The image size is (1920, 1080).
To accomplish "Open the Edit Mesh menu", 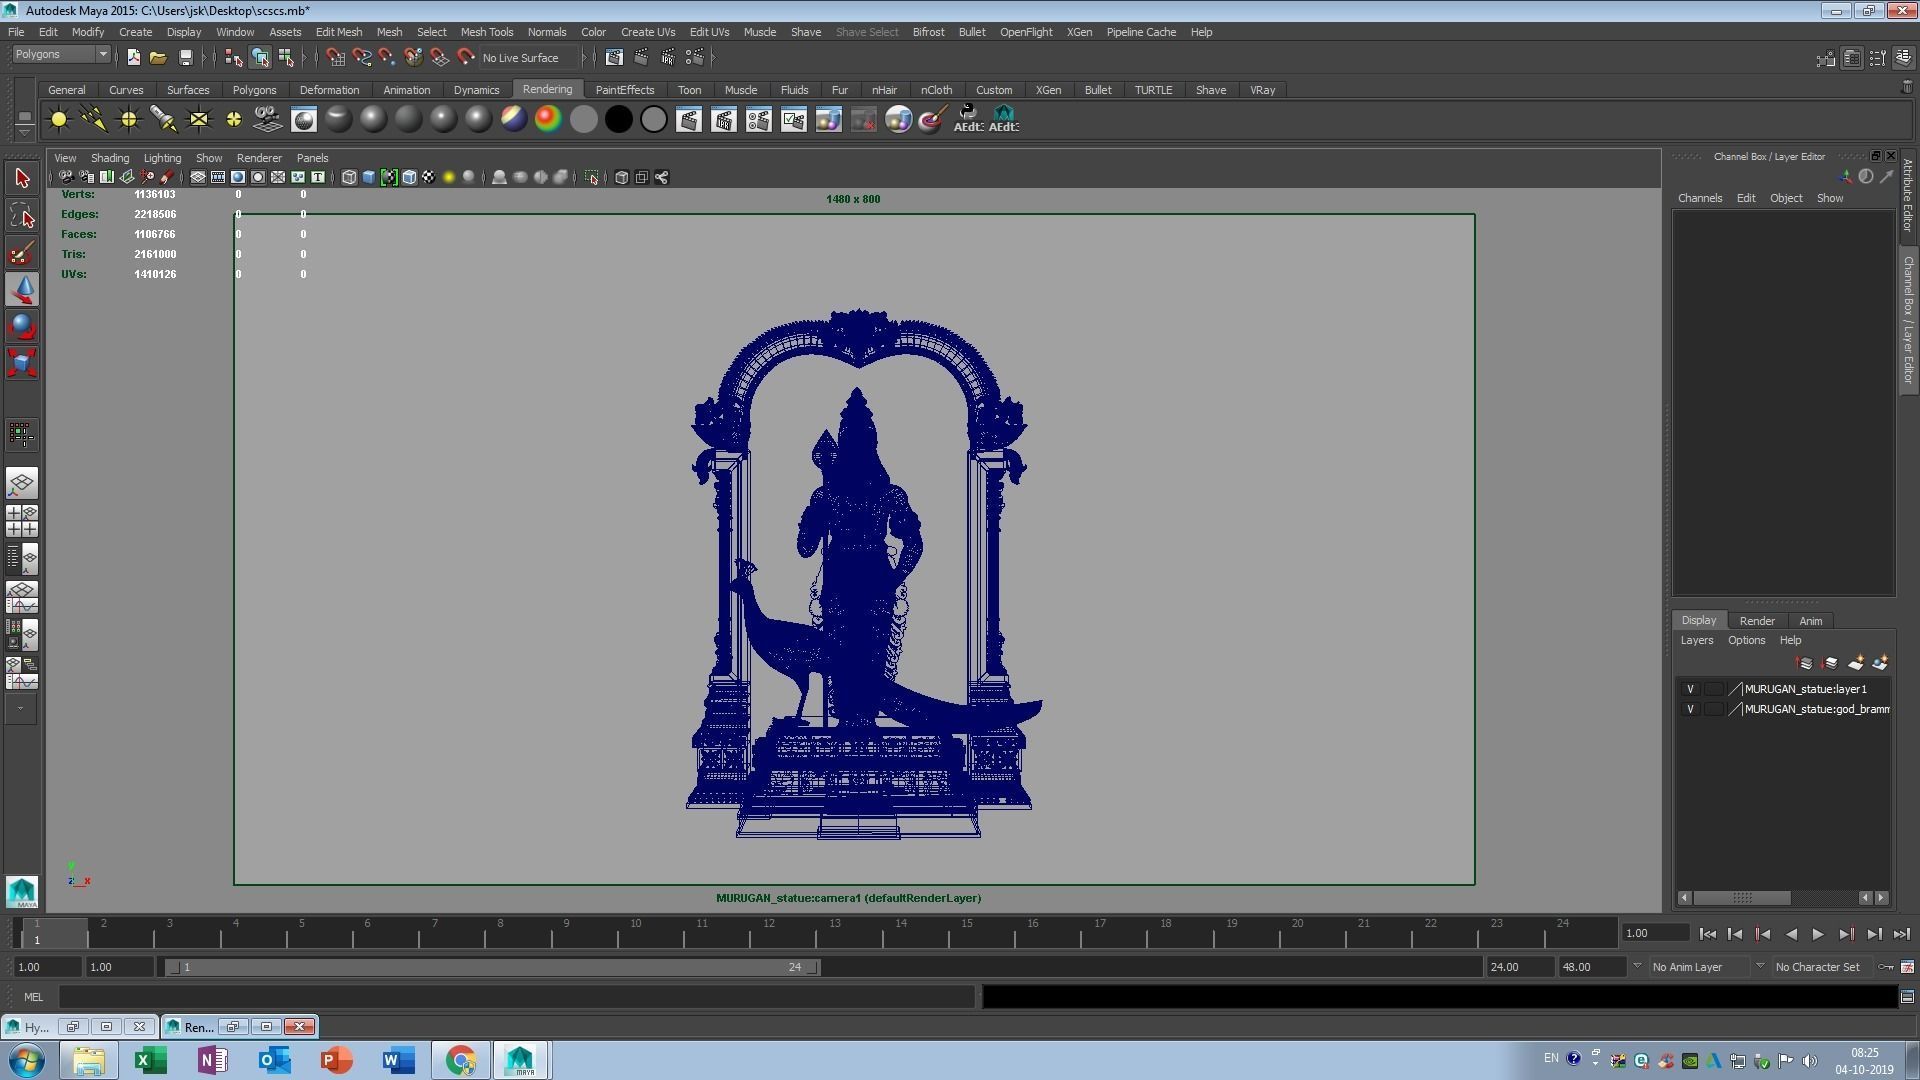I will (339, 32).
